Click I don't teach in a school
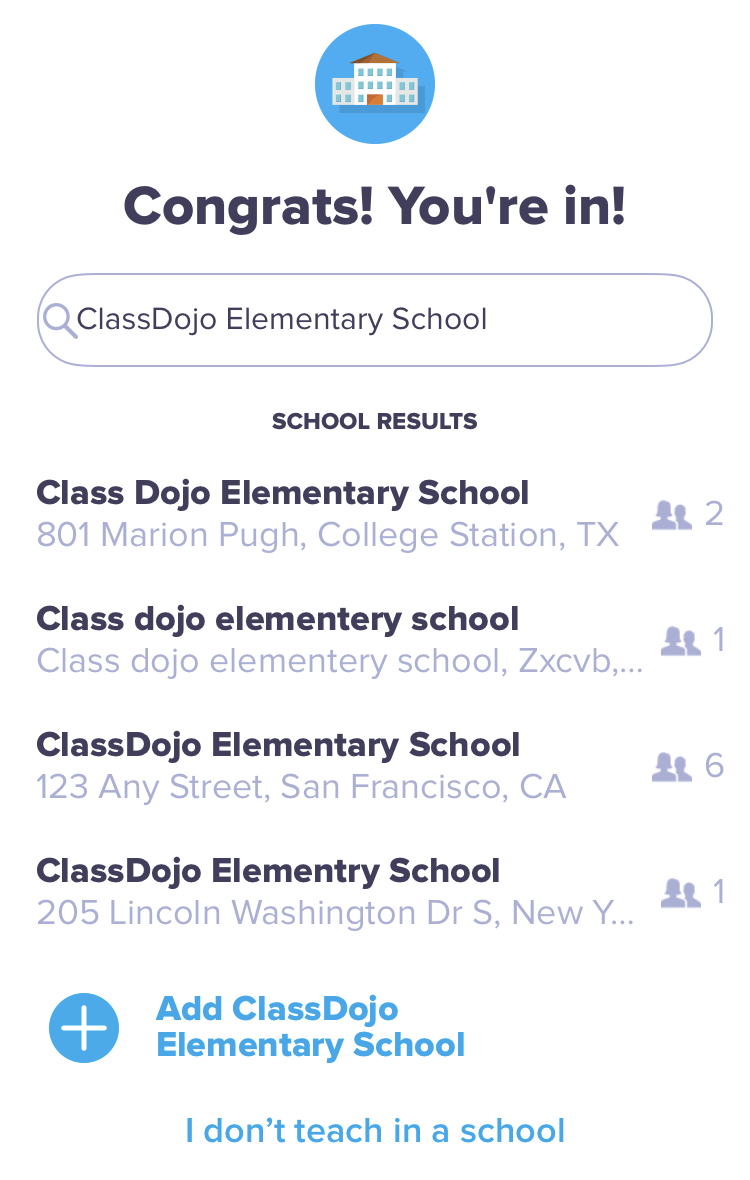Screen dimensions: 750x1180 click(x=375, y=1130)
